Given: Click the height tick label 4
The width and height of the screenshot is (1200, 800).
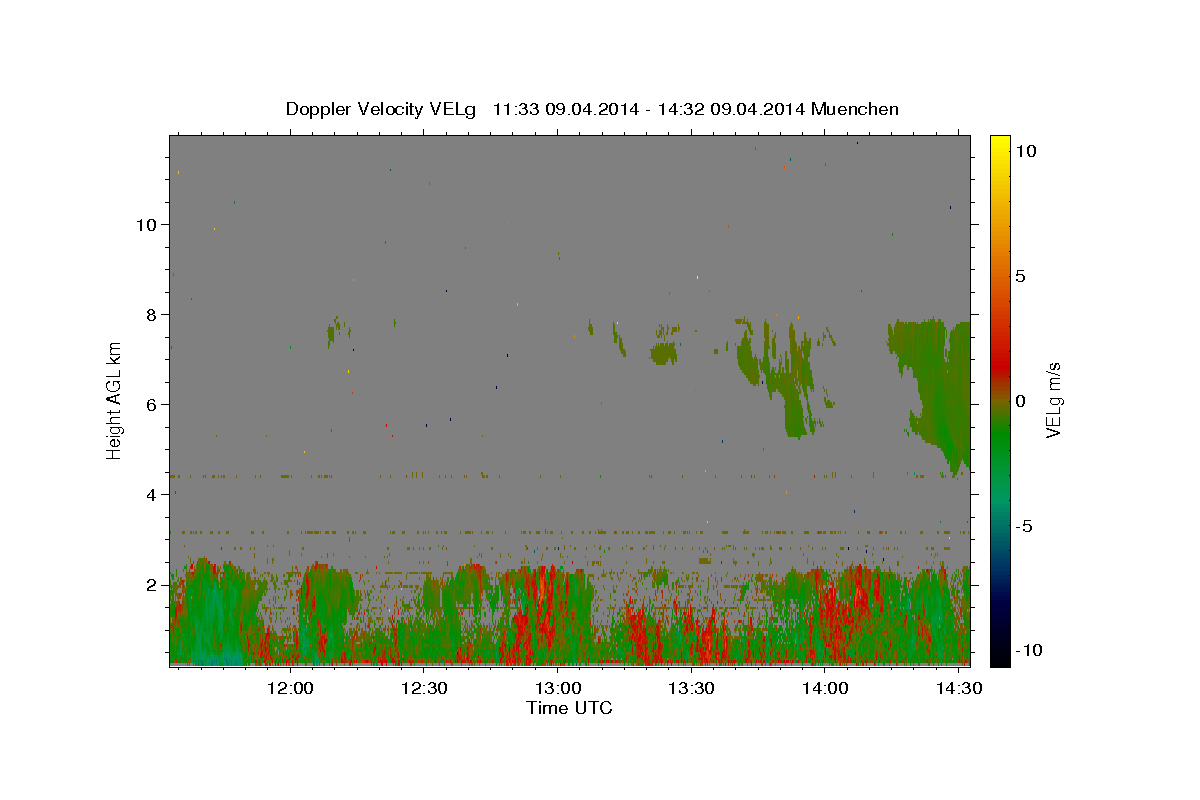Looking at the screenshot, I should tap(152, 495).
